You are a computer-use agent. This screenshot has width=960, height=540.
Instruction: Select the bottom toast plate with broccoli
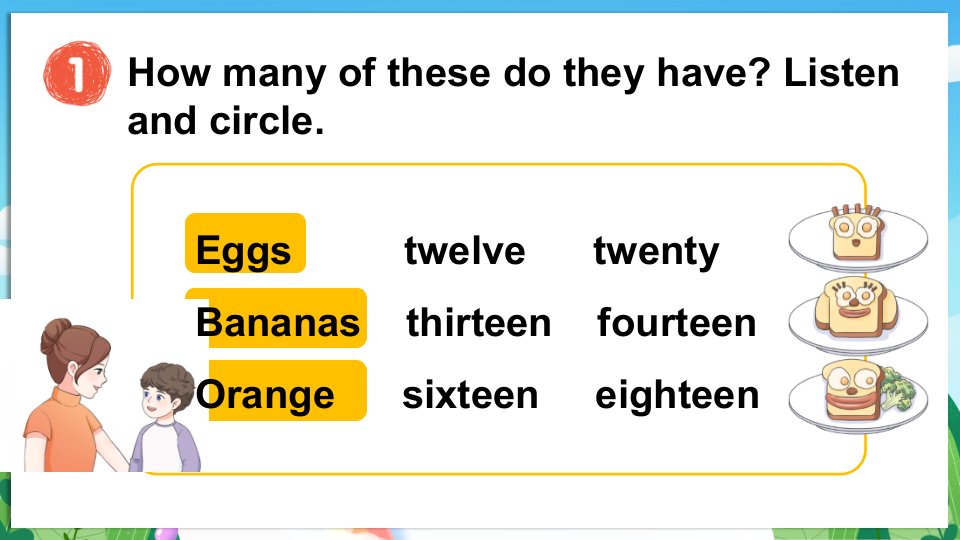click(x=858, y=396)
